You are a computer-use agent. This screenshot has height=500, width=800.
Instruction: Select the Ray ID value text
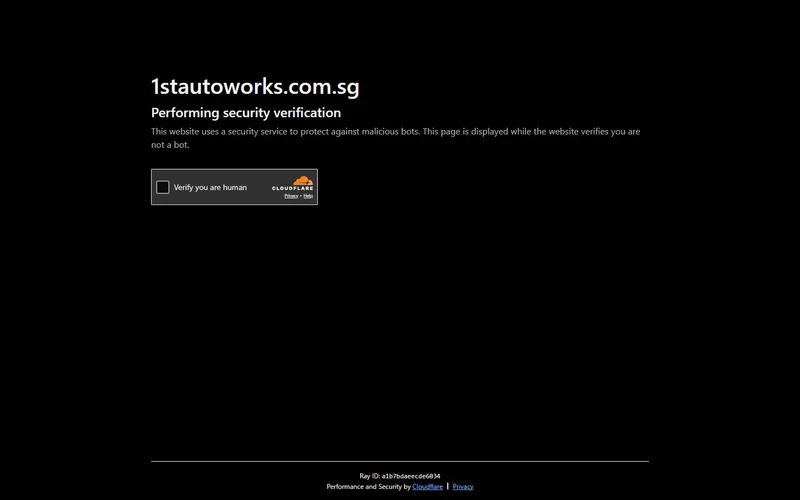411,476
